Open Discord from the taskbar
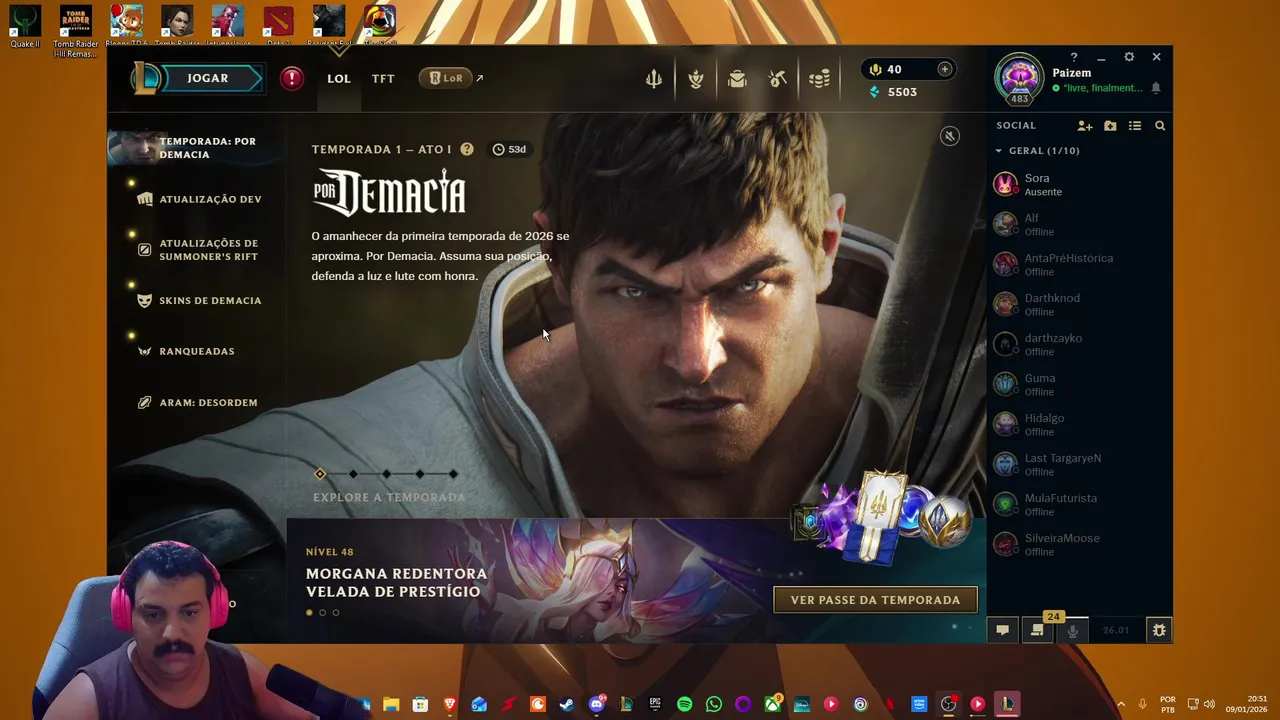Screen dimensions: 1280x720 597,704
